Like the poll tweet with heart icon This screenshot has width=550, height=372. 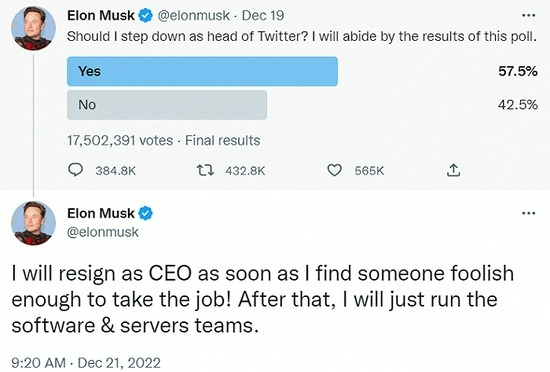[x=334, y=170]
